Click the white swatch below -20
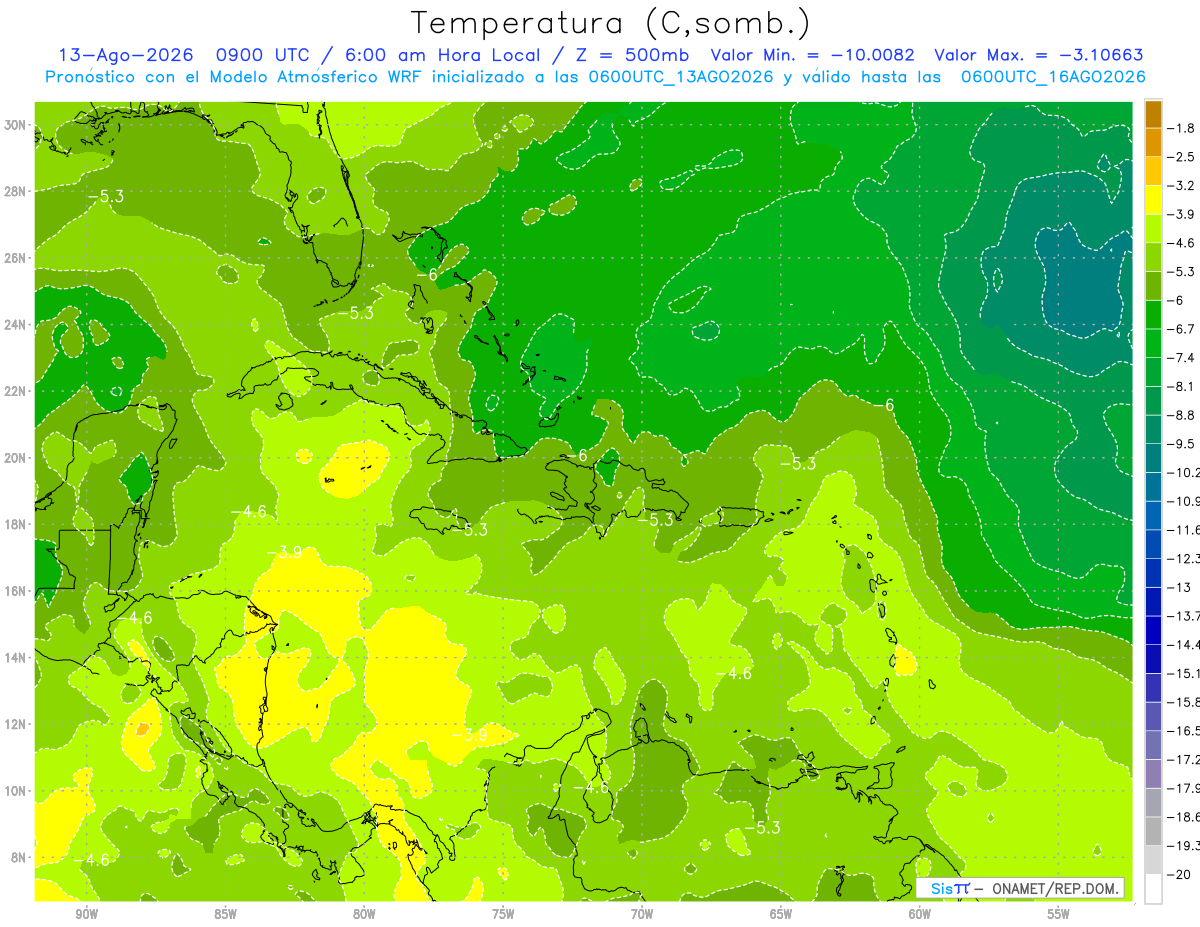The width and height of the screenshot is (1200, 927). [1153, 889]
